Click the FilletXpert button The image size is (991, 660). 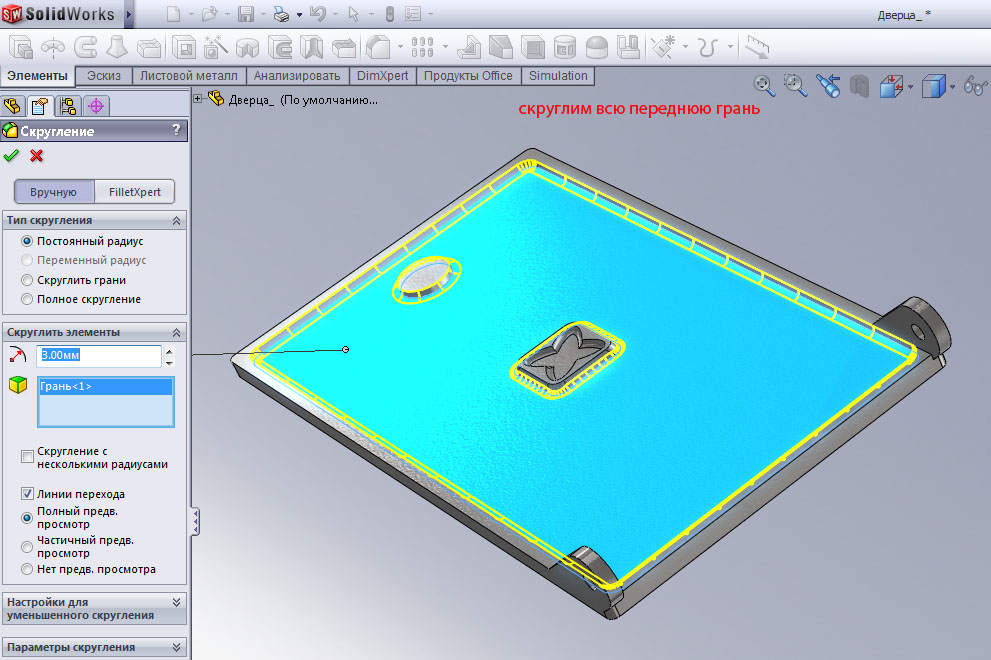(x=135, y=191)
